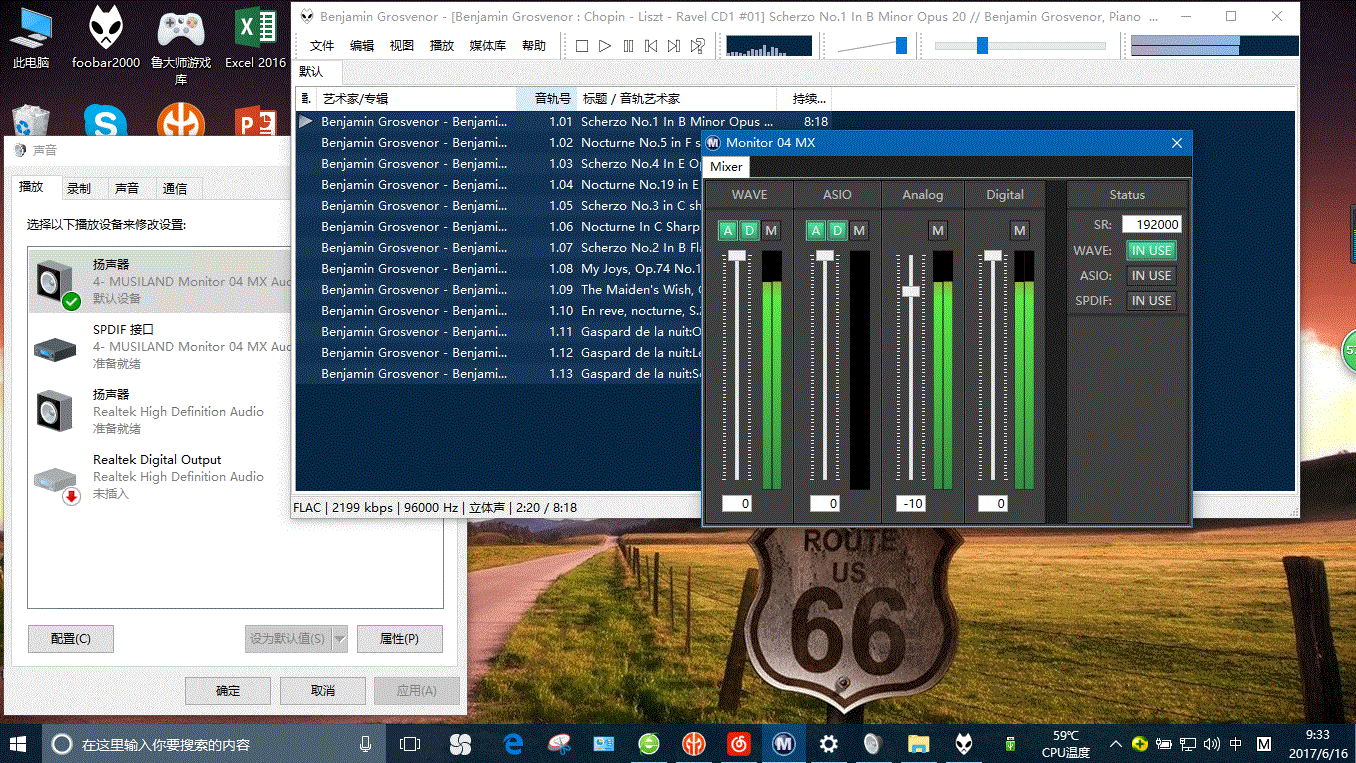
Task: Switch to the 录制 tab in Sound dialog
Action: point(79,188)
